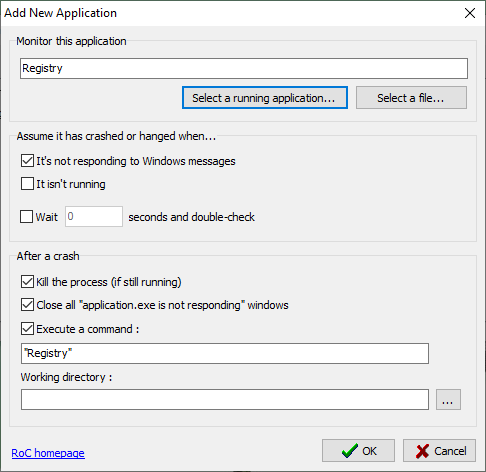Viewport: 486px width, 472px height.
Task: Enable the Wait seconds double-check option
Action: pos(27,217)
